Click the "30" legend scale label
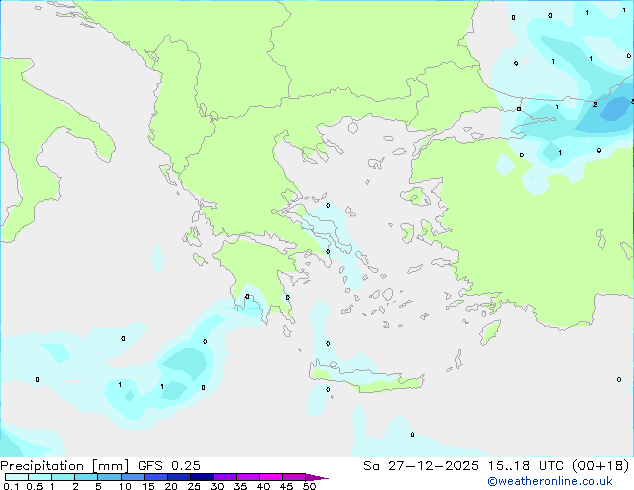This screenshot has height=490, width=634. click(x=217, y=486)
